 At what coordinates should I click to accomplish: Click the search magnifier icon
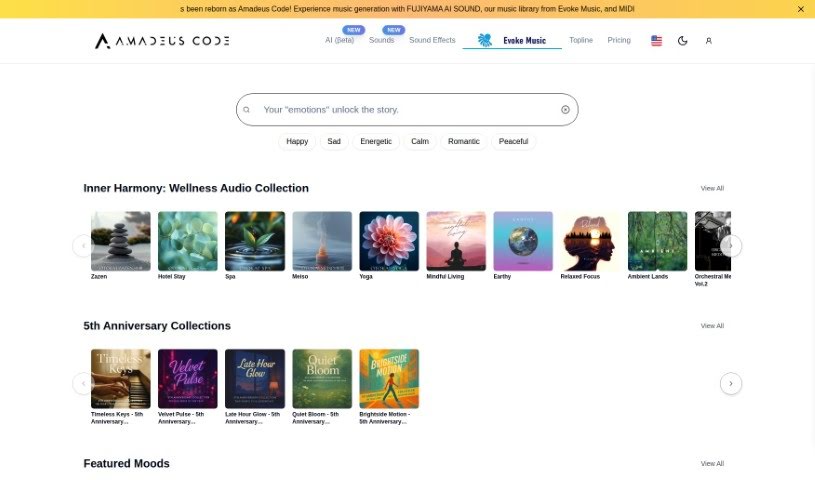click(246, 110)
